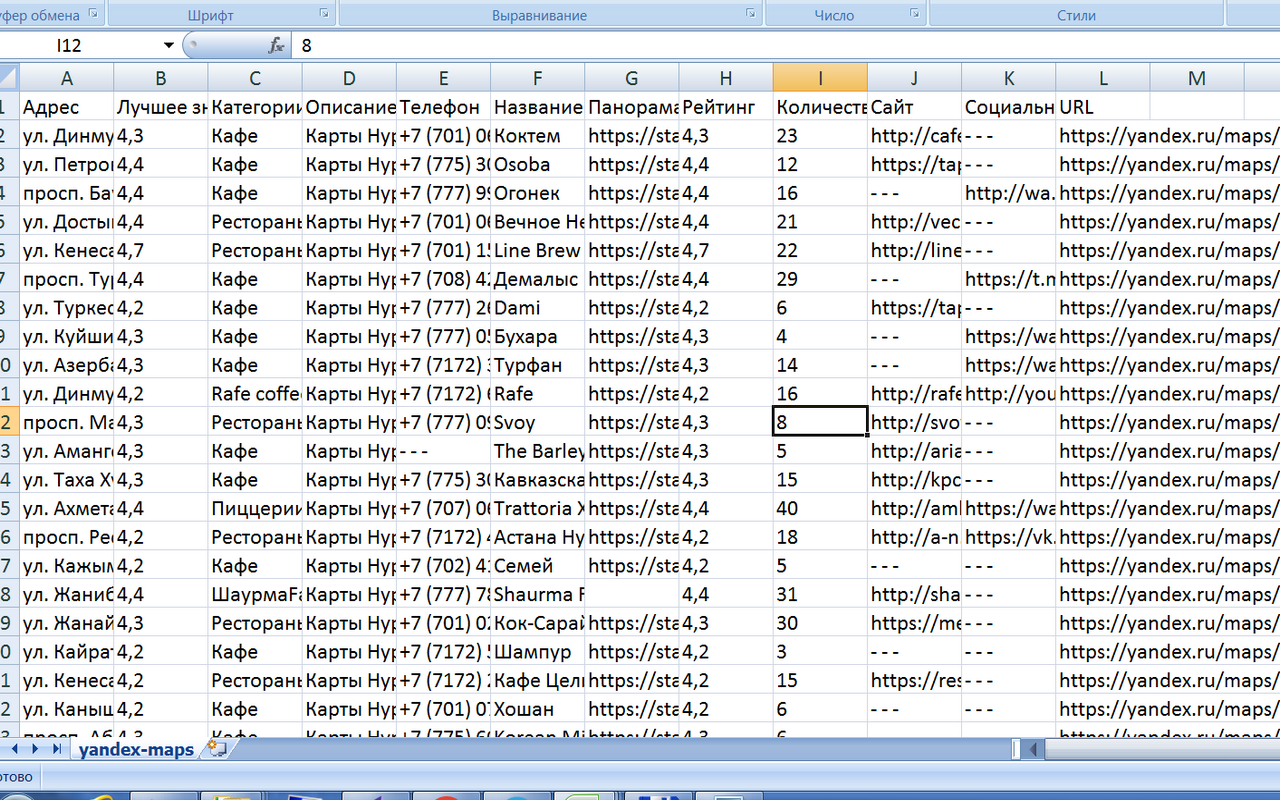Jump to last sheet with navigation arrow

click(x=57, y=749)
